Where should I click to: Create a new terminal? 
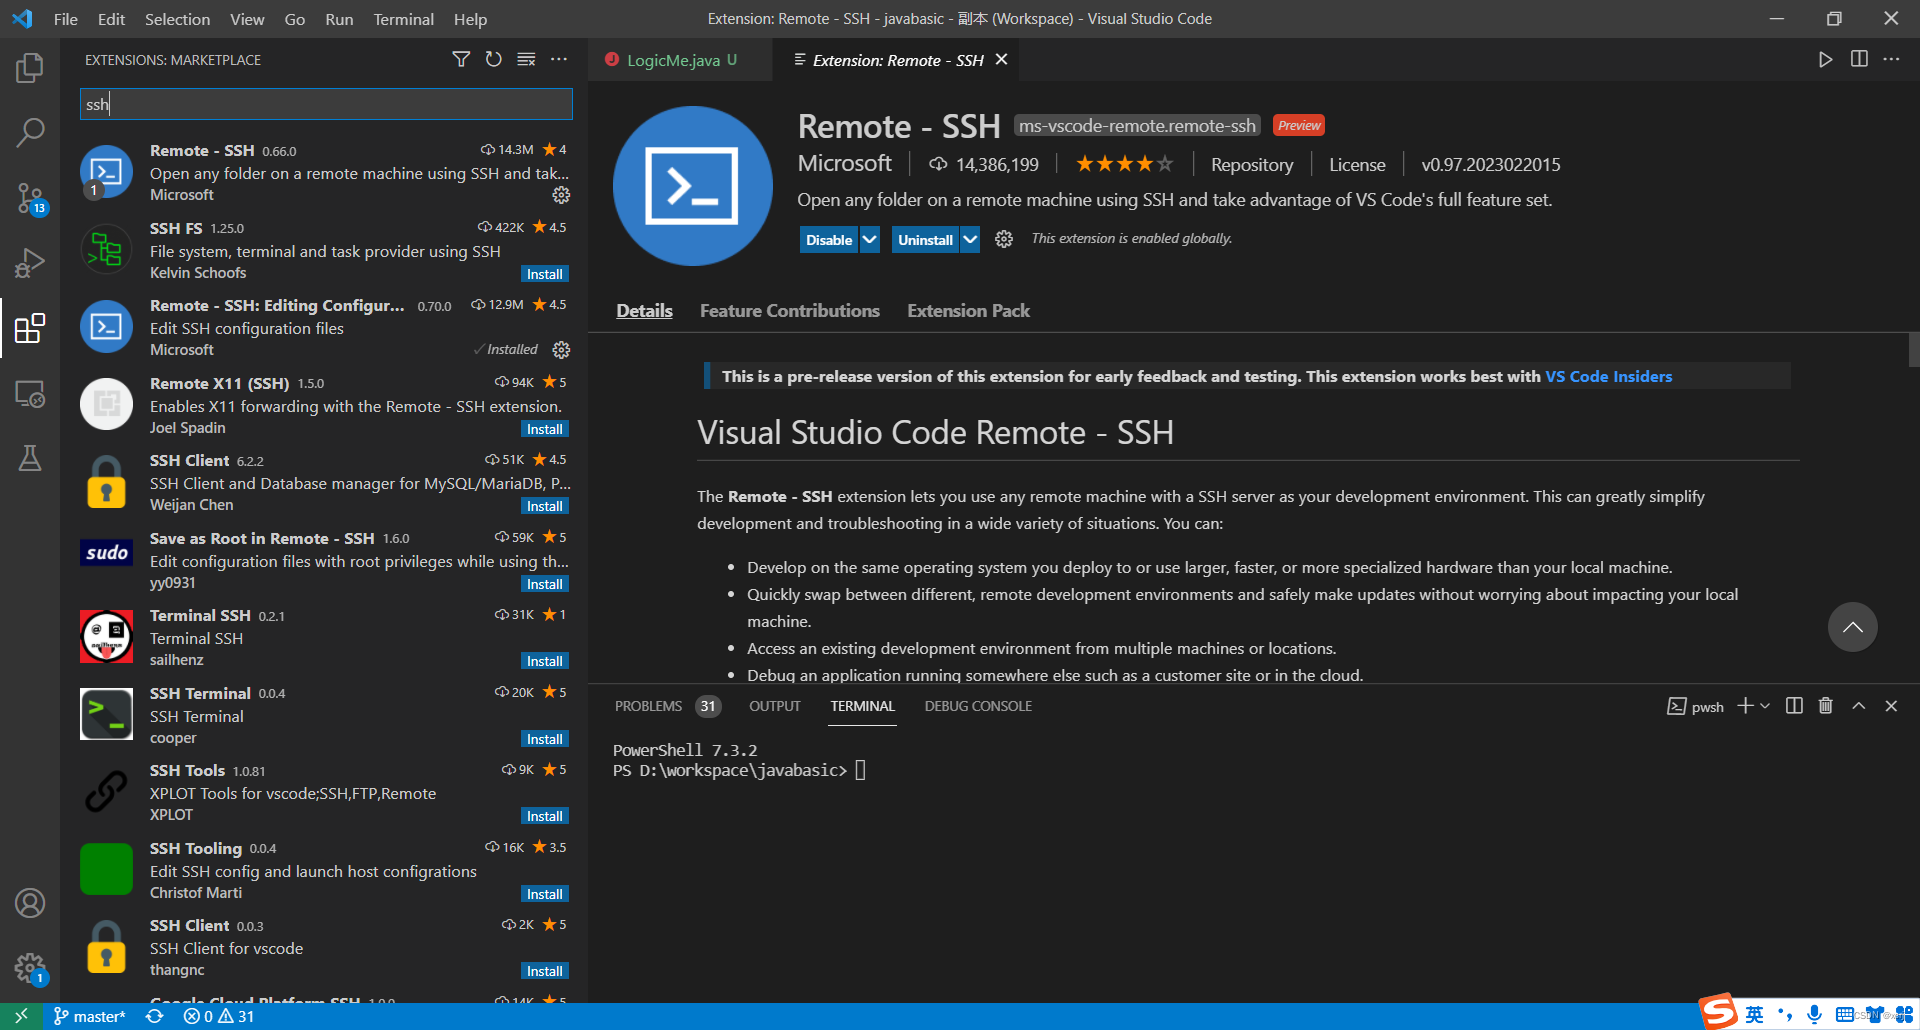(x=1745, y=705)
